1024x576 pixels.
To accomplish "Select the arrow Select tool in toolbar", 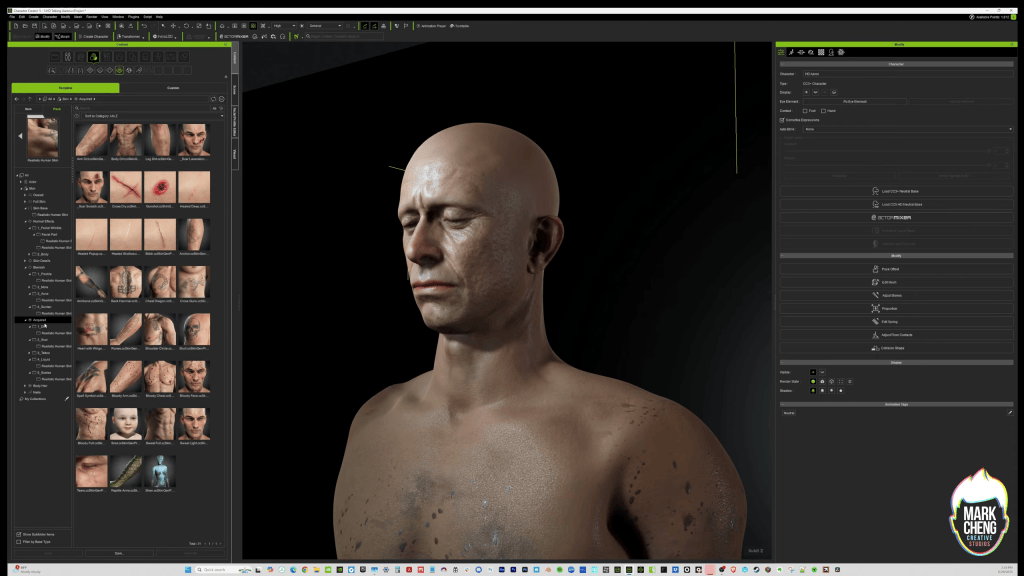I will coord(163,26).
